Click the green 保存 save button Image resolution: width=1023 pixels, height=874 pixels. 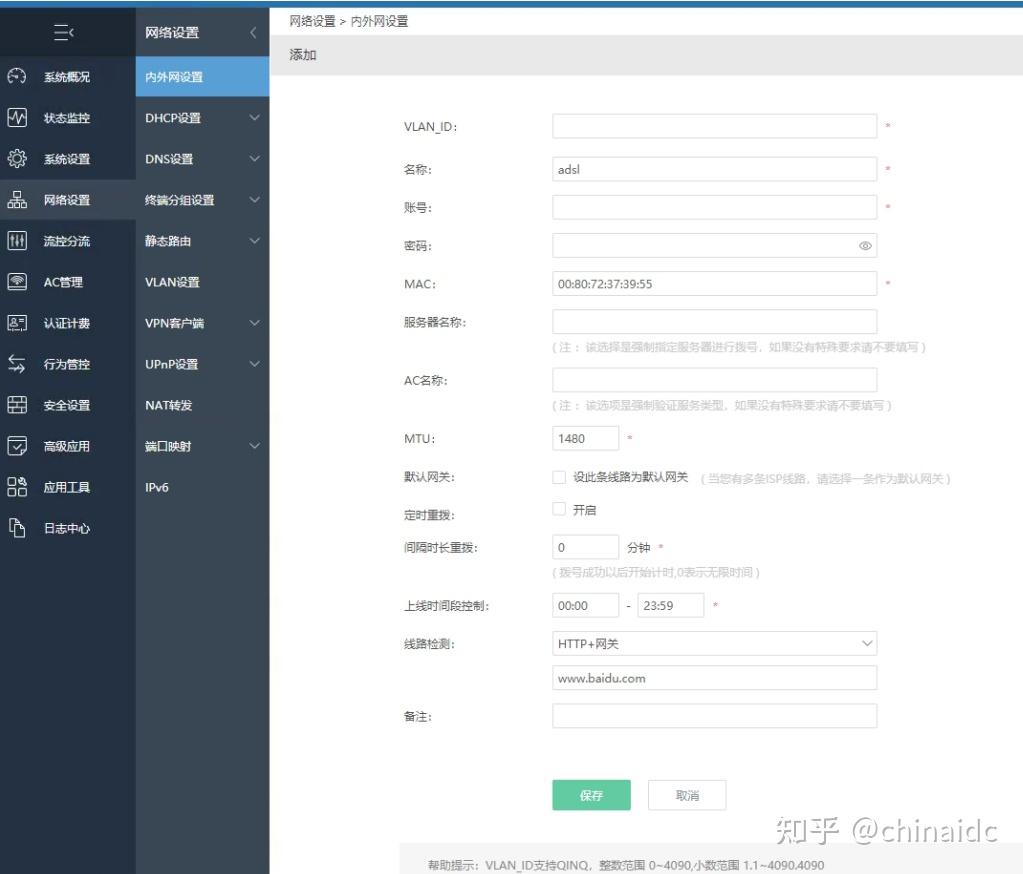click(x=591, y=794)
